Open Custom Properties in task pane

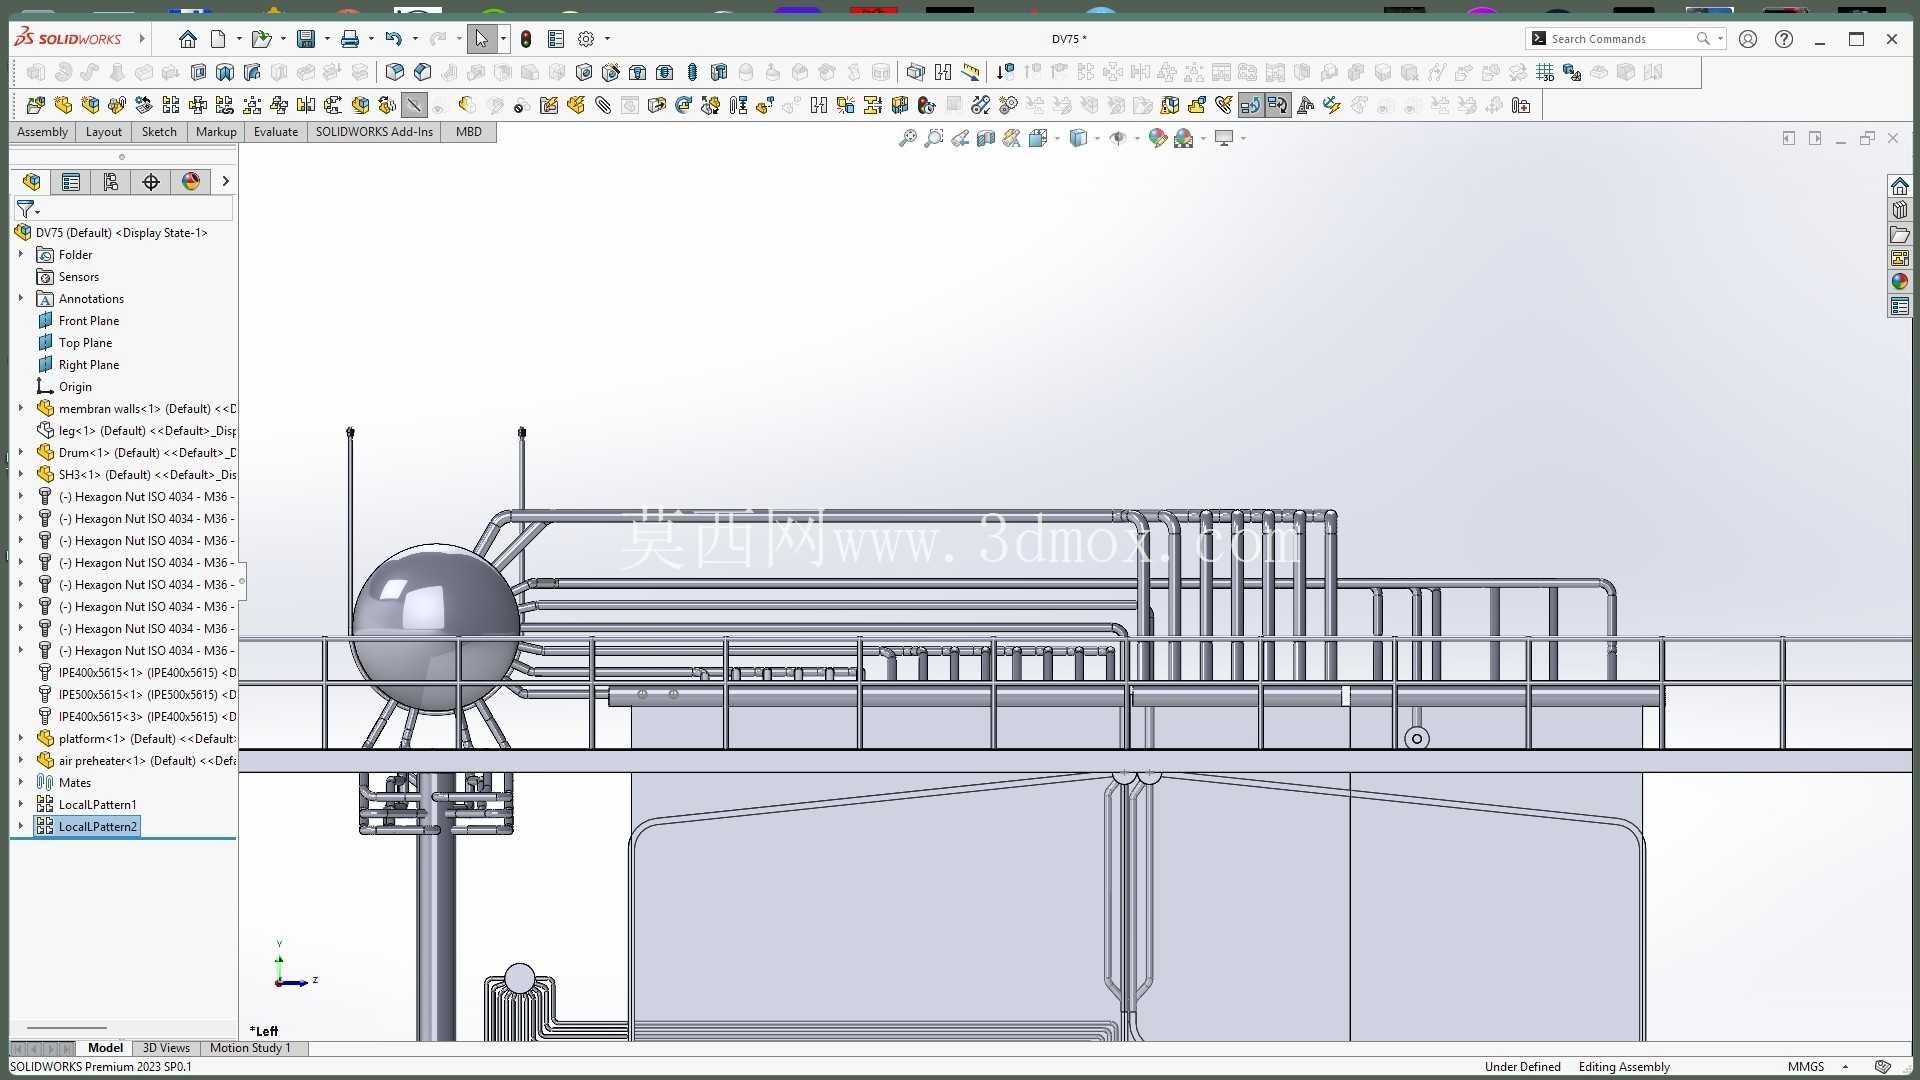click(x=1899, y=306)
